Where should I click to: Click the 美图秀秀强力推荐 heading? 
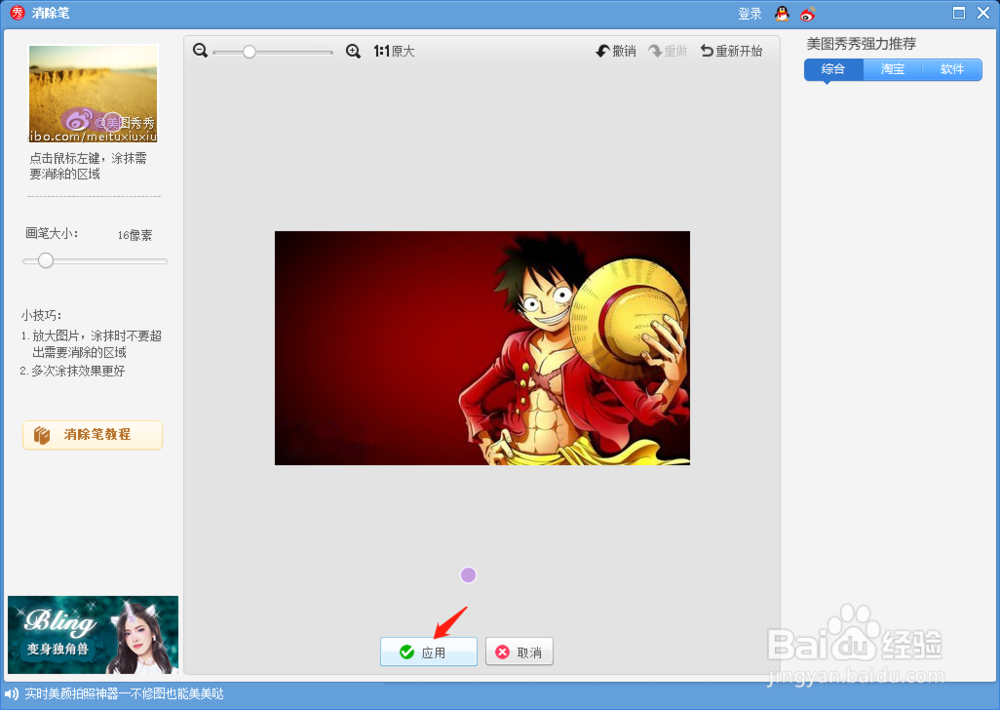(x=861, y=43)
